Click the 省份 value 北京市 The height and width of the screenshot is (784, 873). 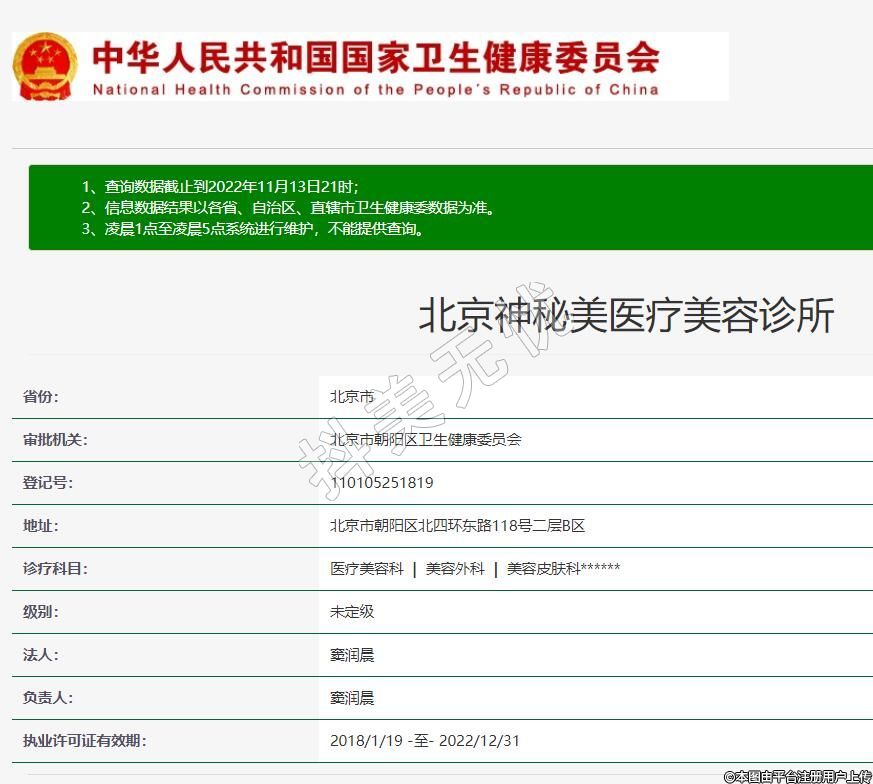[x=352, y=397]
